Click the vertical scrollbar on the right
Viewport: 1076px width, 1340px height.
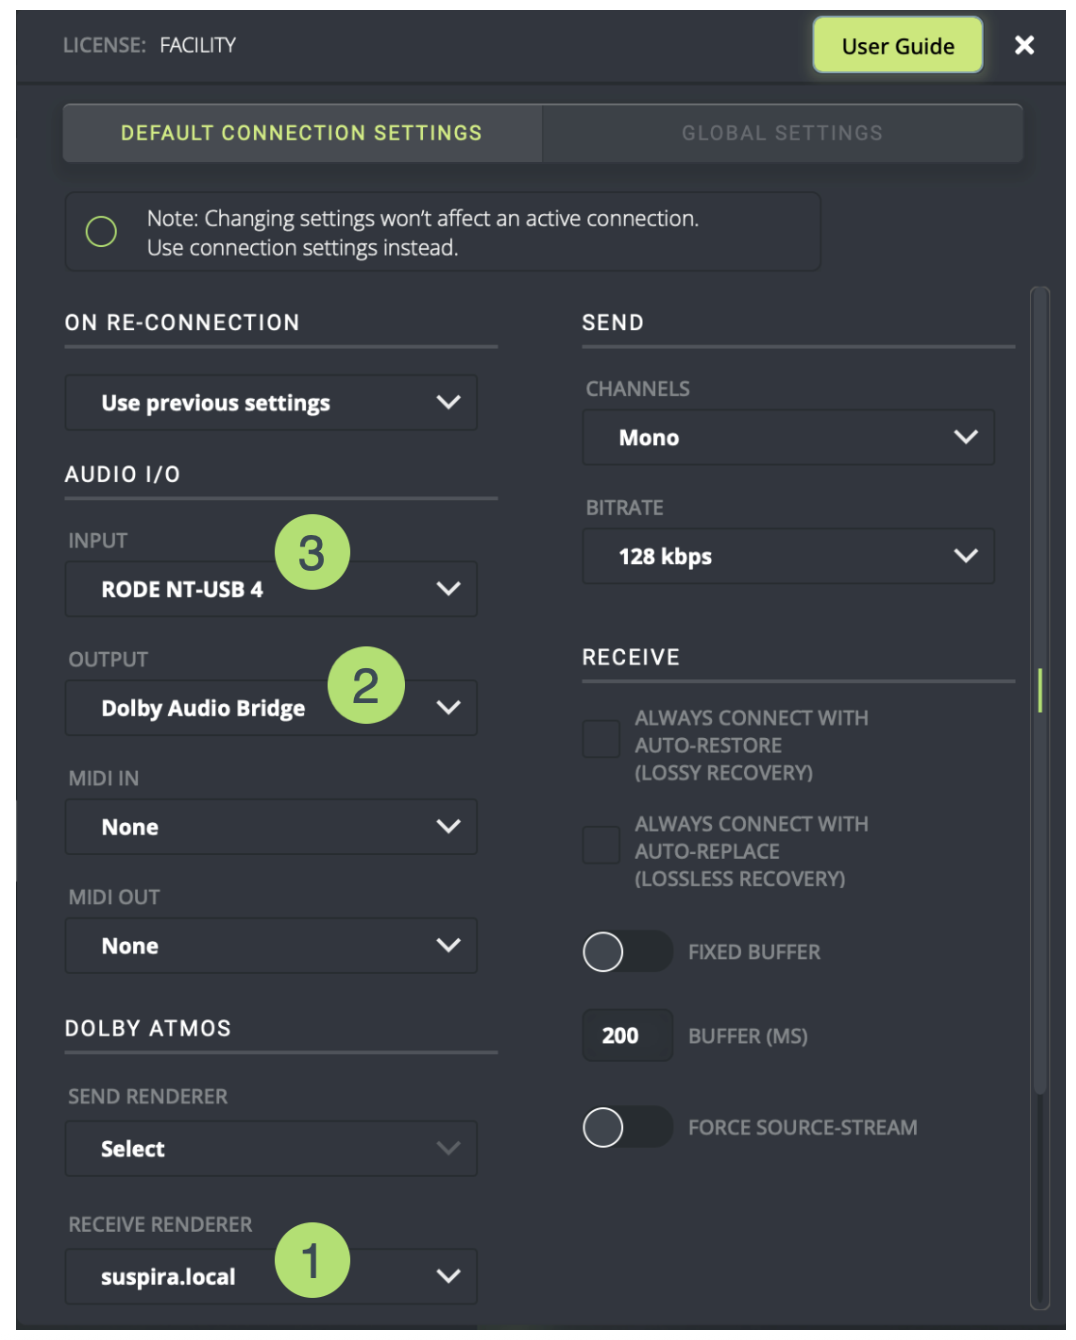tap(1040, 690)
